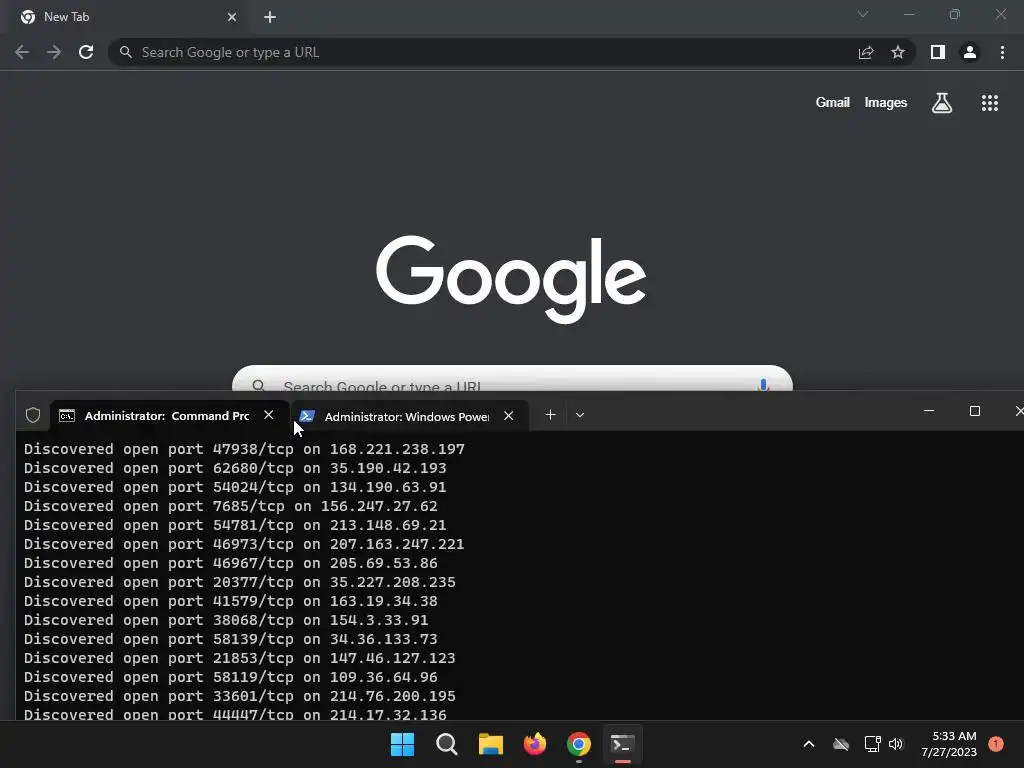Open Search Labs flask icon

click(x=942, y=103)
